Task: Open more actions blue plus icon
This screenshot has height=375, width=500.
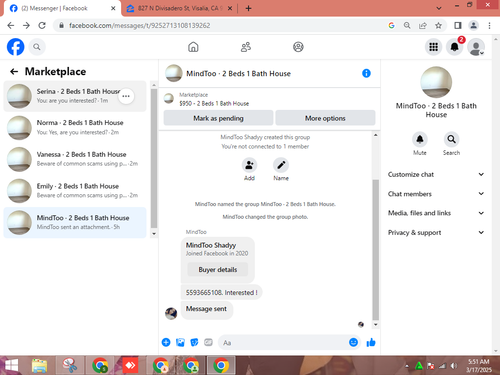Action: click(166, 342)
